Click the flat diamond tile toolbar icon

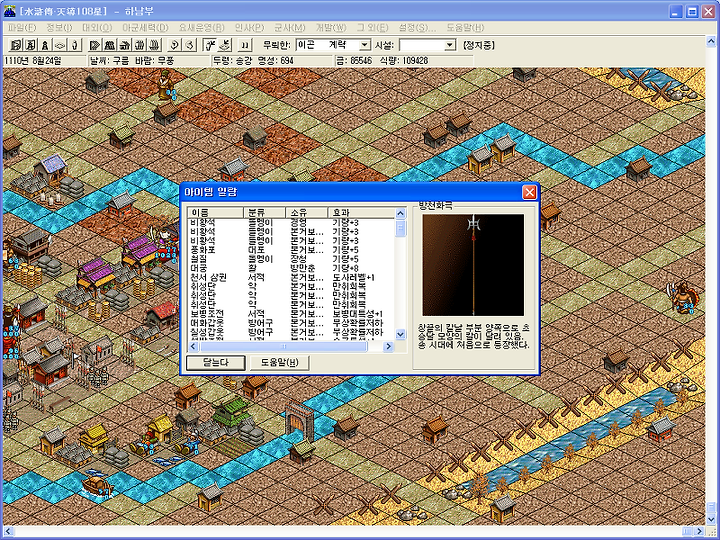(x=60, y=45)
